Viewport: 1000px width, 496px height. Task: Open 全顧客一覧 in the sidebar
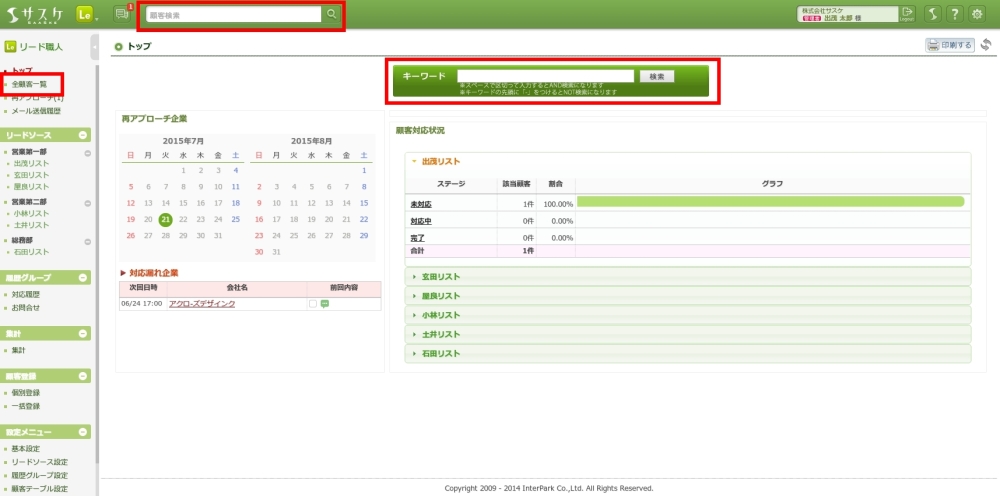pyautogui.click(x=29, y=84)
